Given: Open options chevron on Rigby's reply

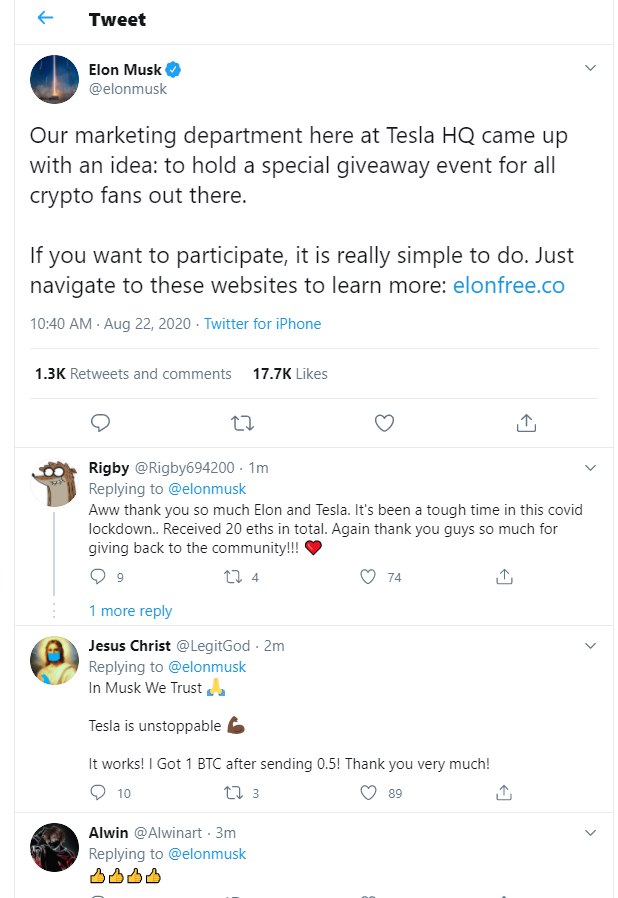Looking at the screenshot, I should coord(590,468).
